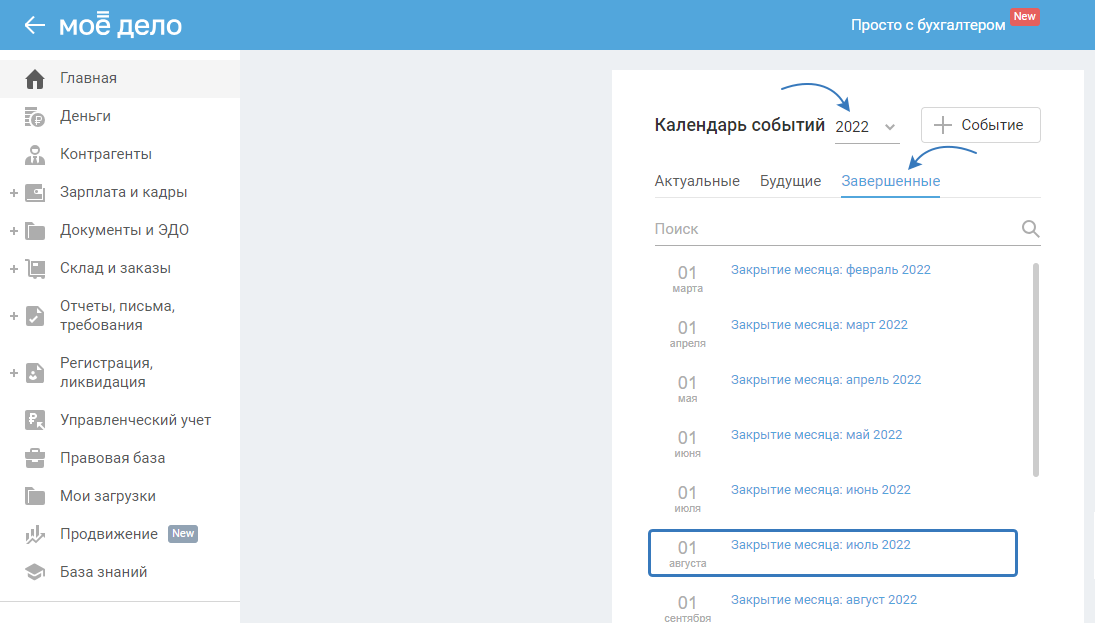Viewport: 1095px width, 623px height.
Task: Open the 2022 year dropdown
Action: click(867, 127)
